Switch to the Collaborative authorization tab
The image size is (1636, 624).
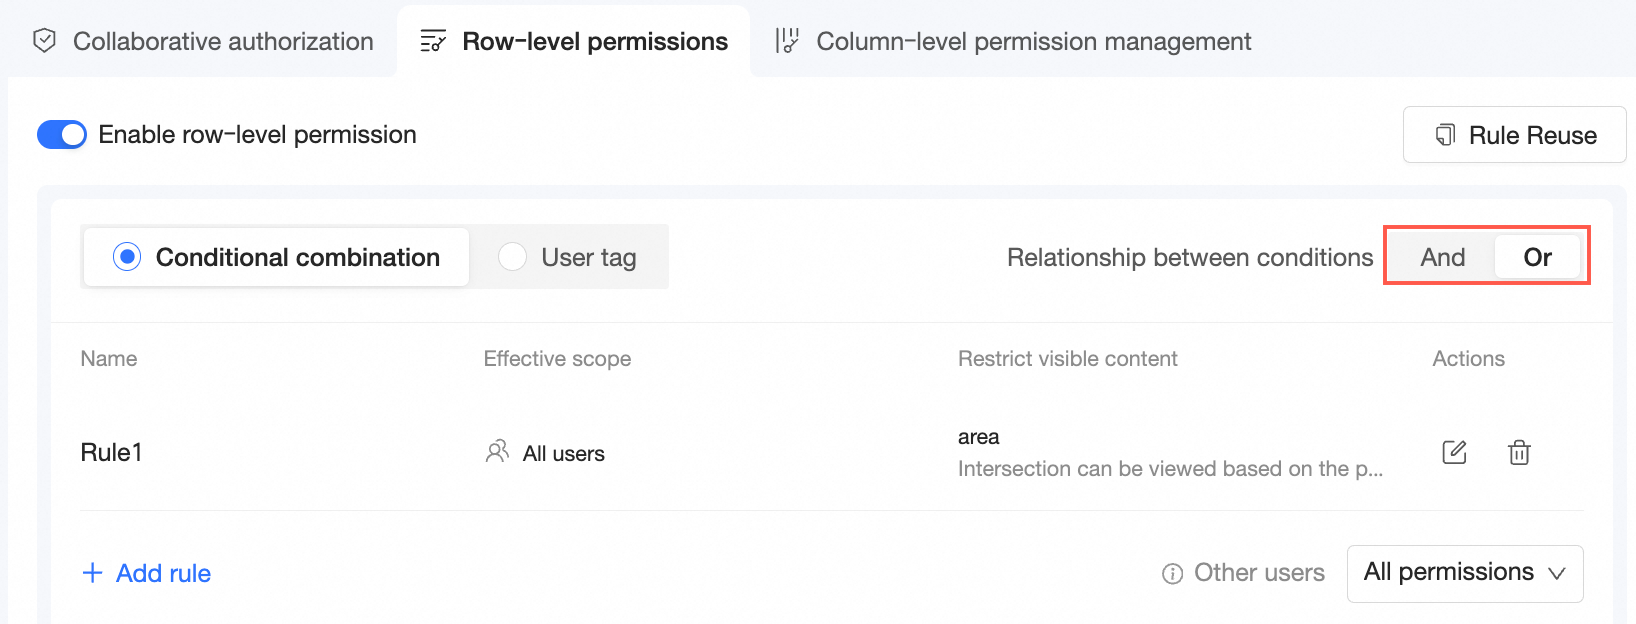(222, 41)
